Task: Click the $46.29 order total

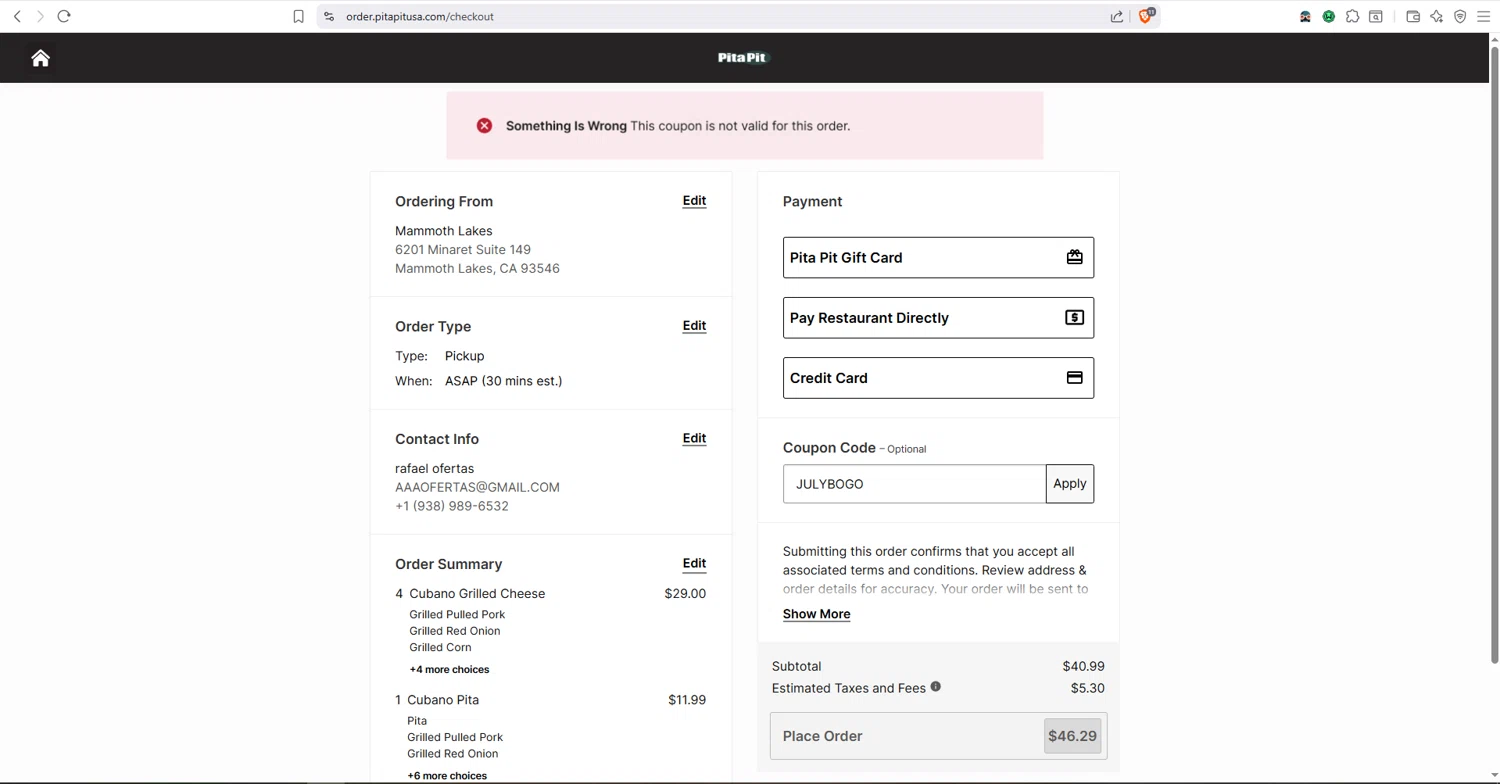Action: click(x=1072, y=736)
